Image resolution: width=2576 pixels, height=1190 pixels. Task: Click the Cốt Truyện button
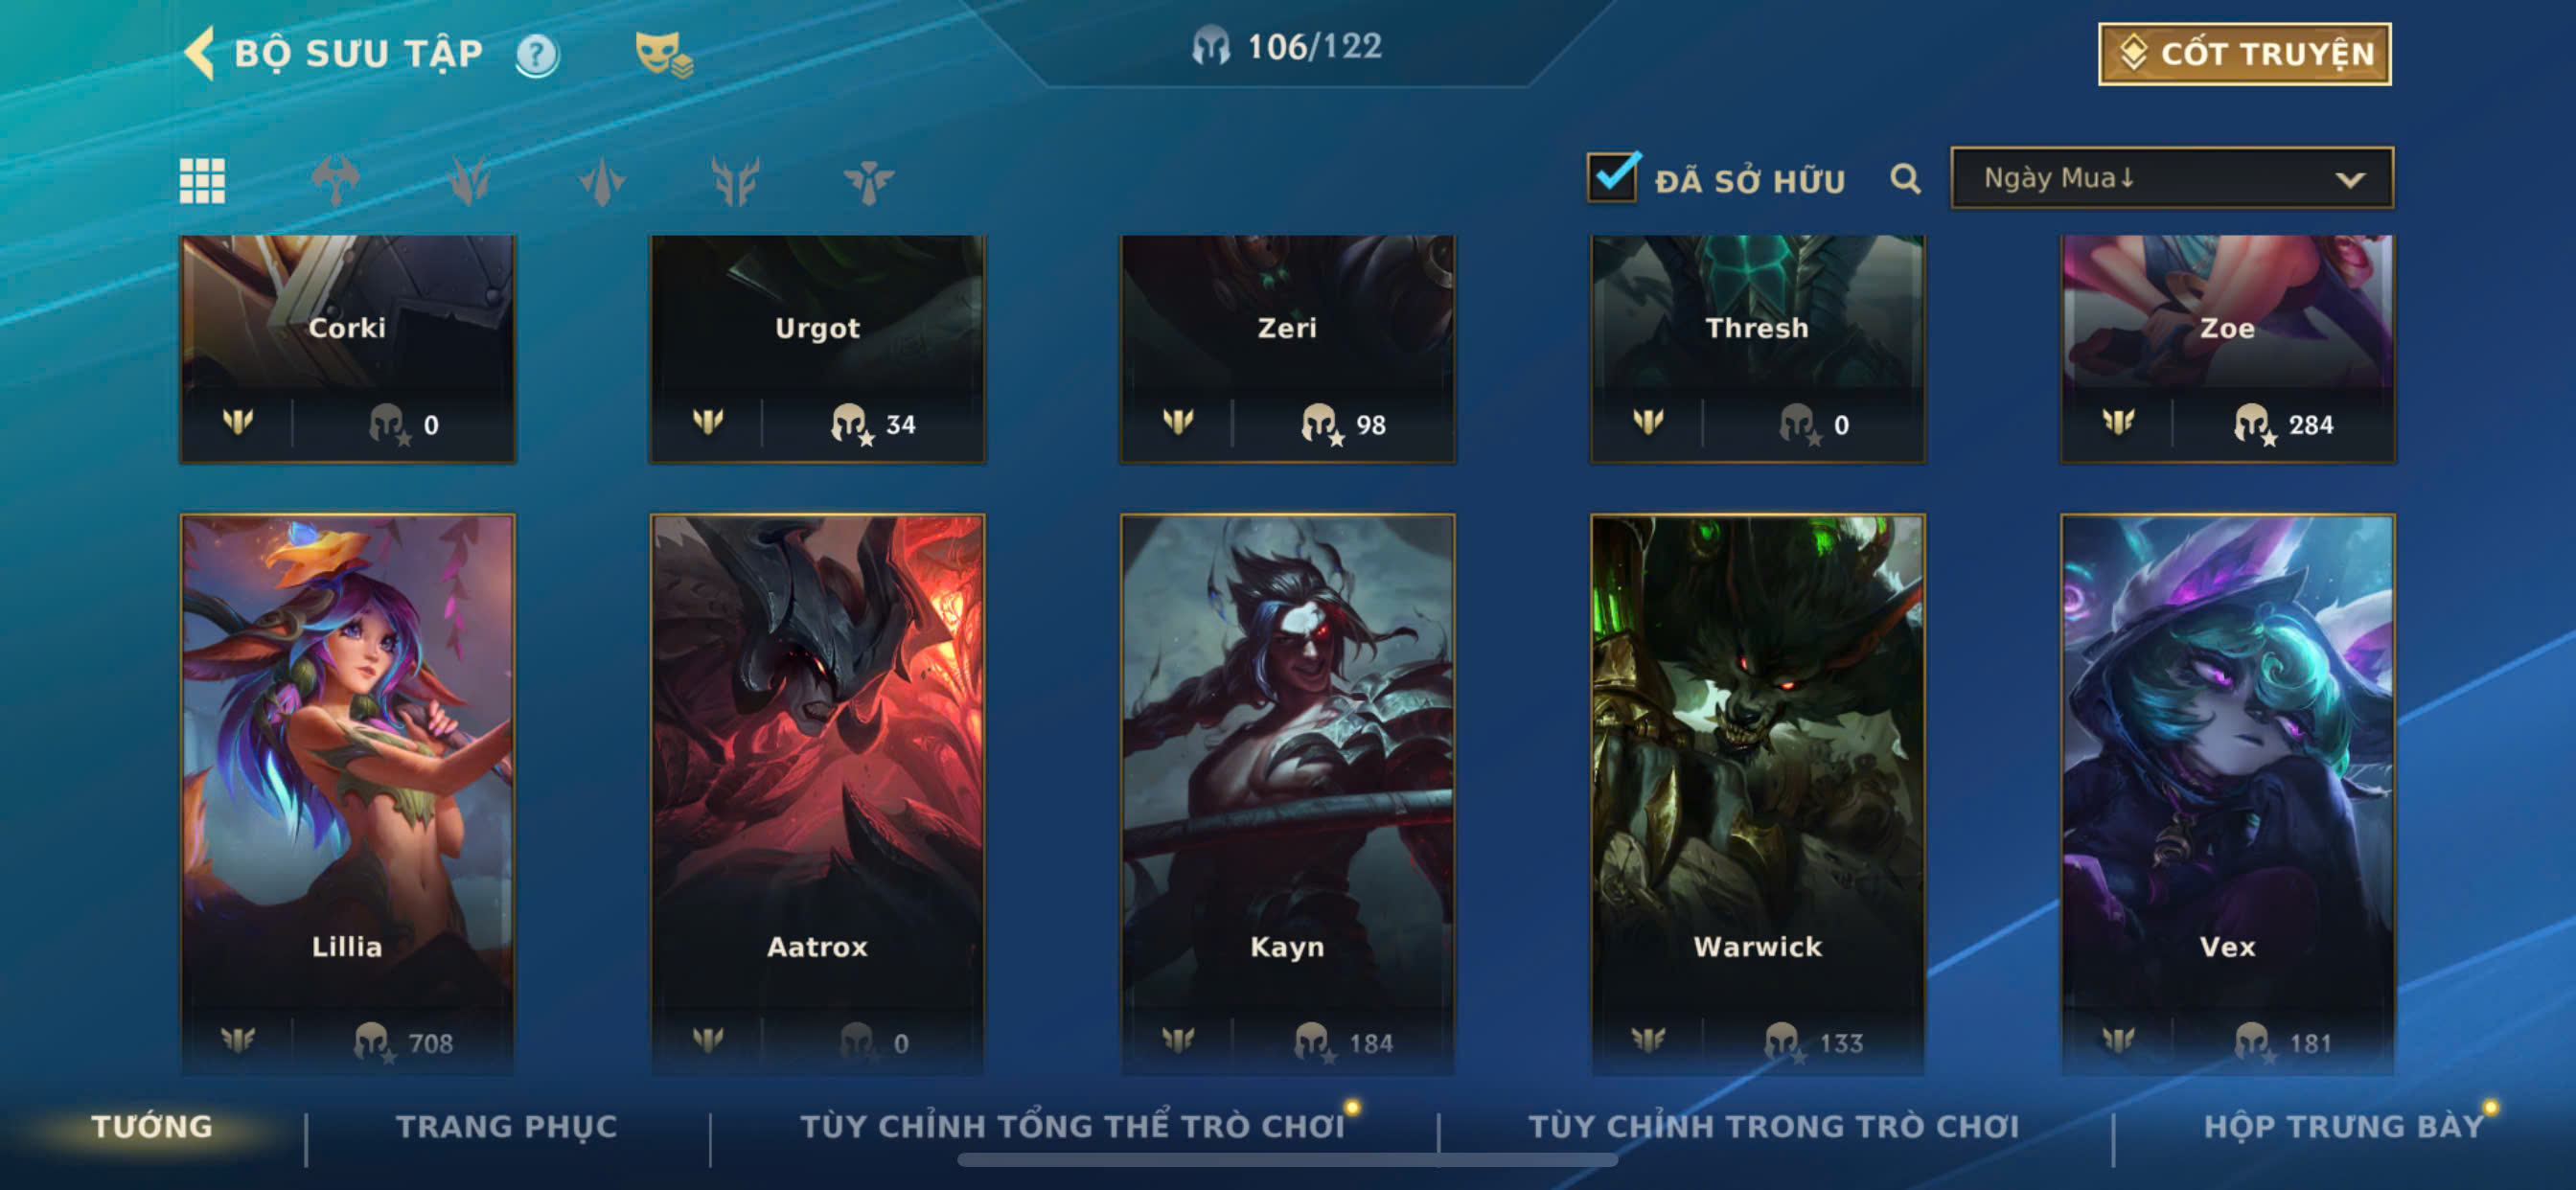[2244, 54]
